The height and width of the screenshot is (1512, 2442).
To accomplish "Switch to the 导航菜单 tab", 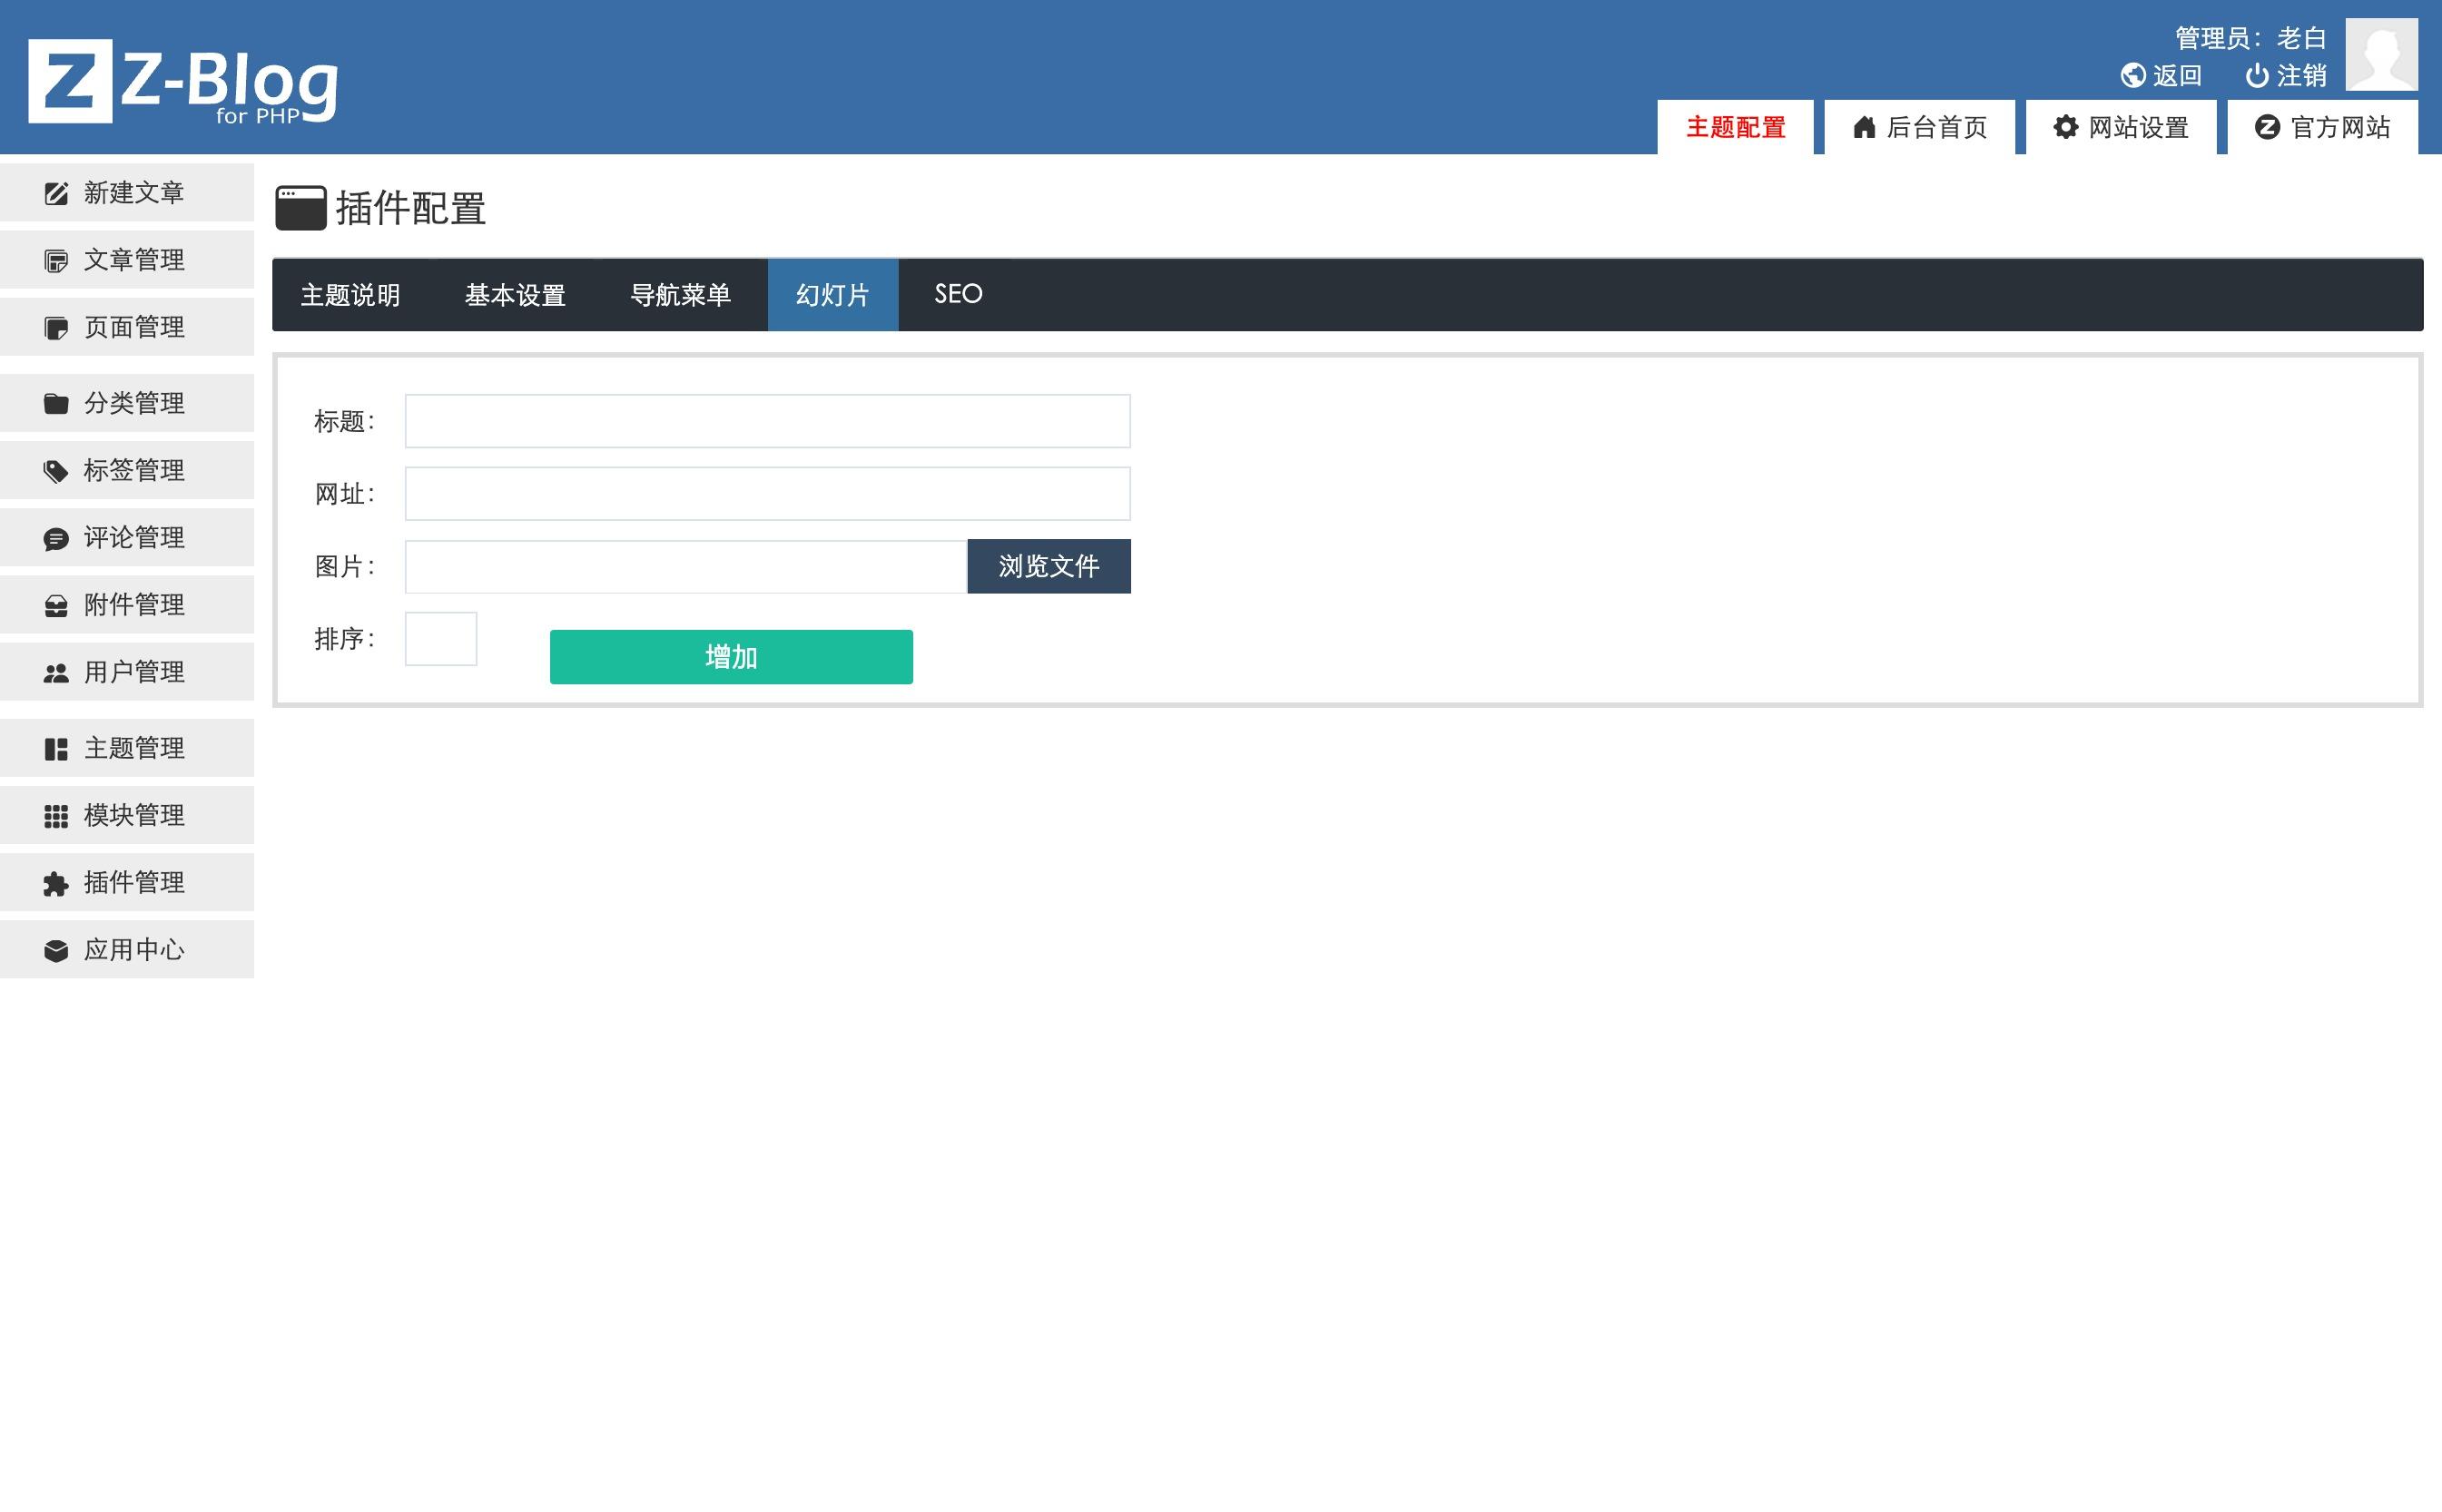I will 680,295.
